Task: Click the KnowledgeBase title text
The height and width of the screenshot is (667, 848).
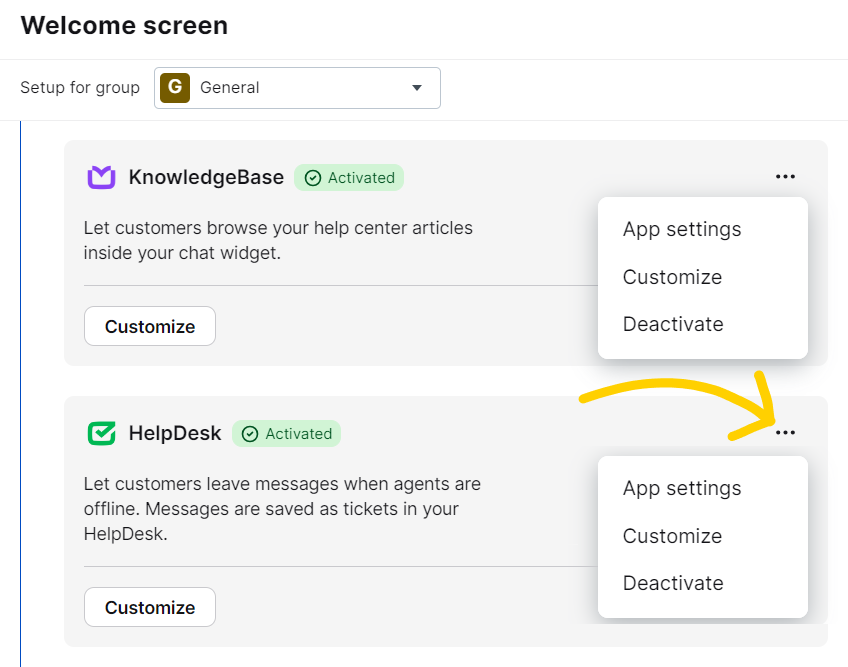Action: (x=206, y=177)
